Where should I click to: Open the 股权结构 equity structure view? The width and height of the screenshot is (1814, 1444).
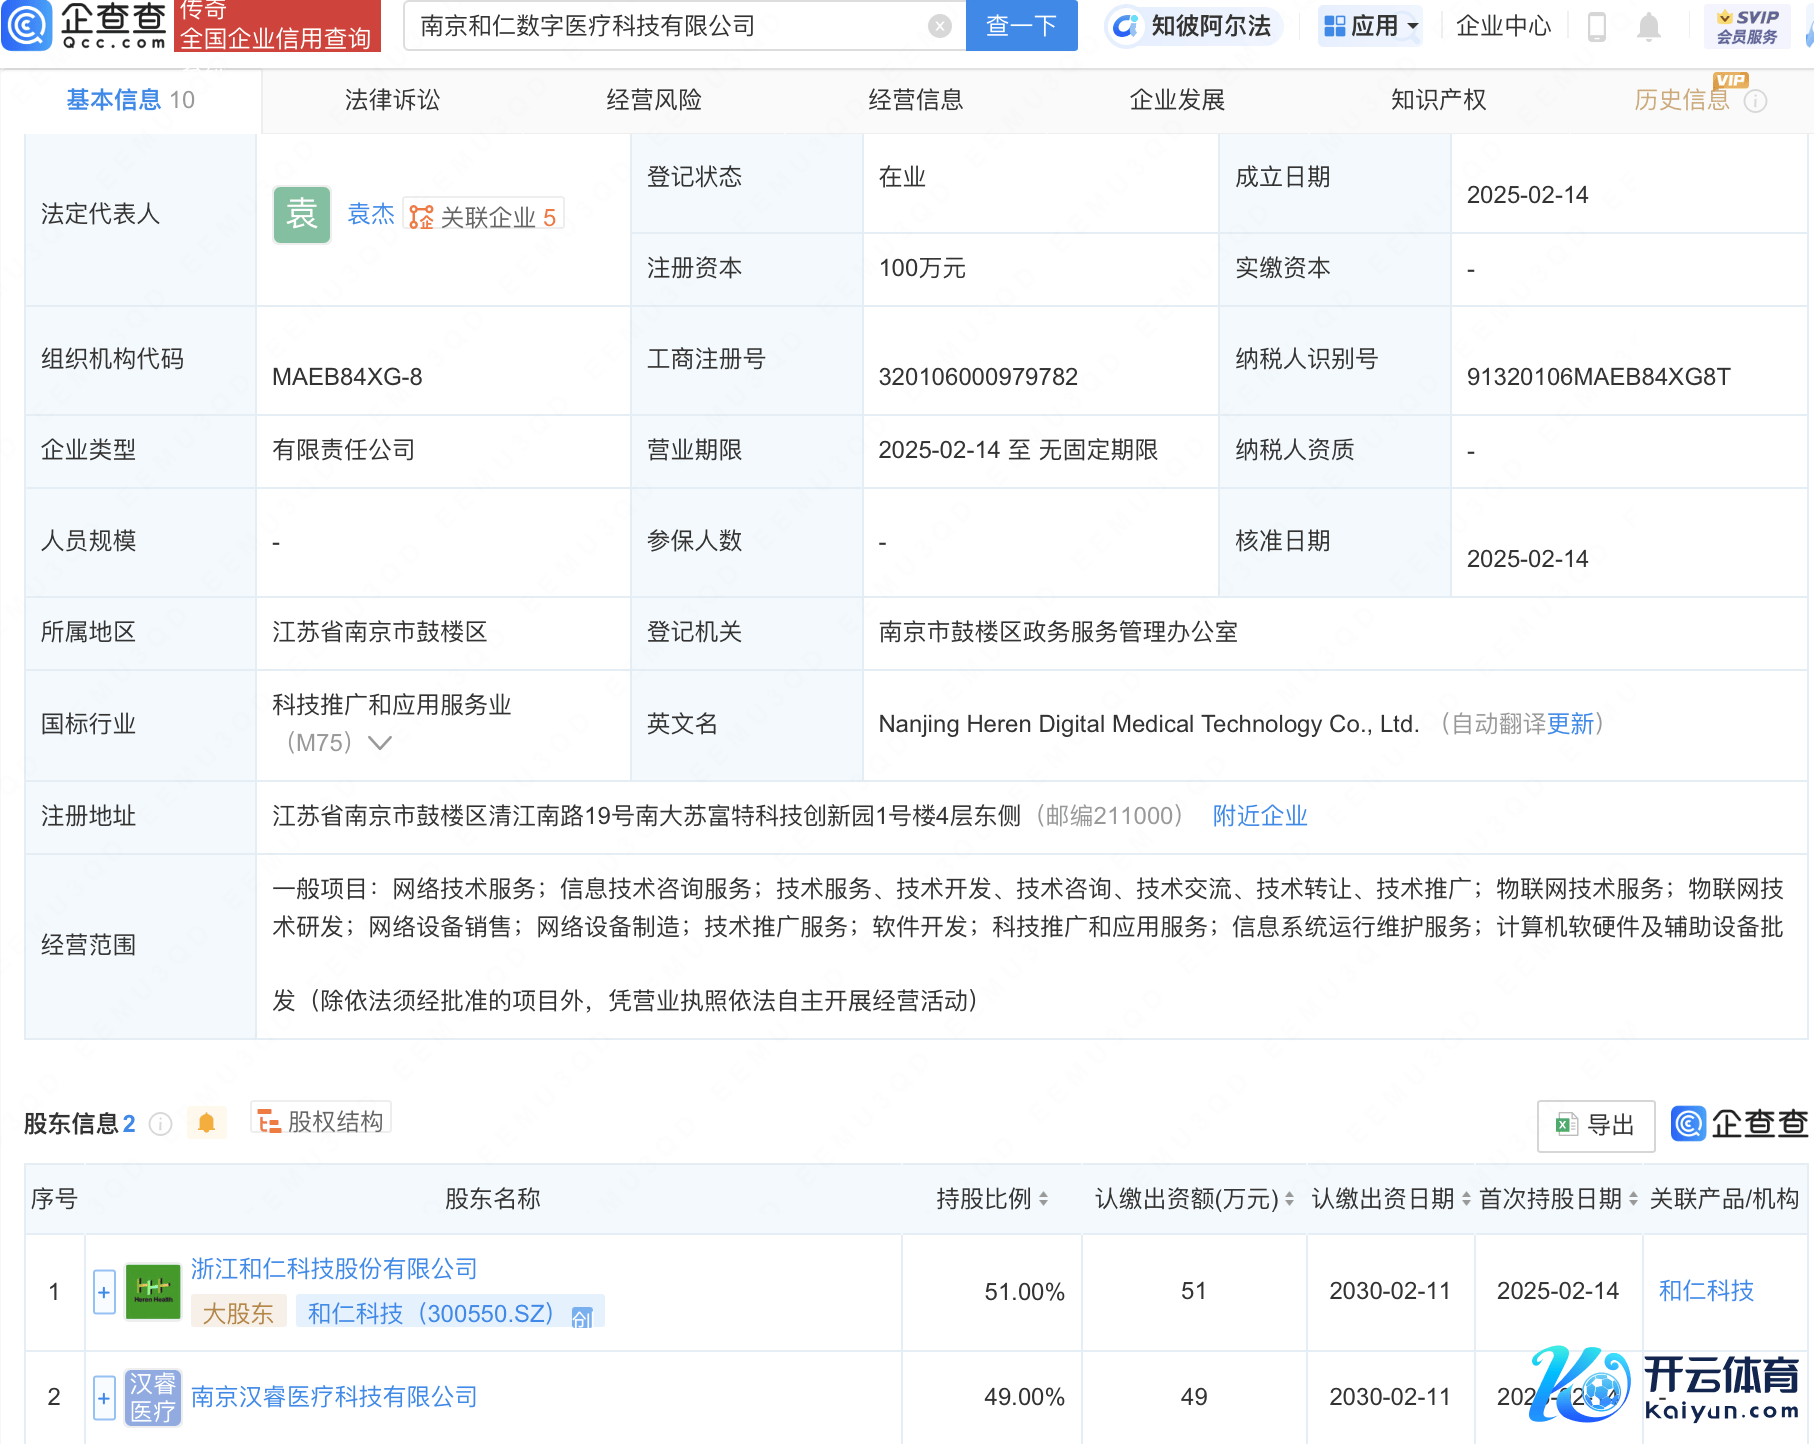(x=321, y=1122)
